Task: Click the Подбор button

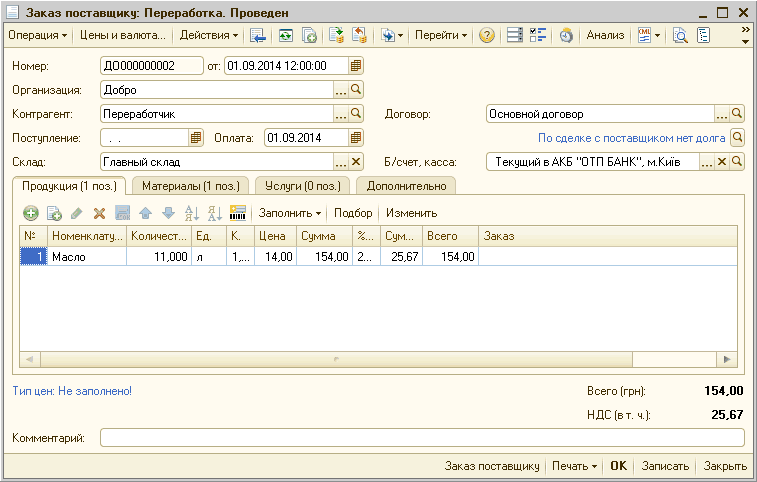Action: pos(353,213)
